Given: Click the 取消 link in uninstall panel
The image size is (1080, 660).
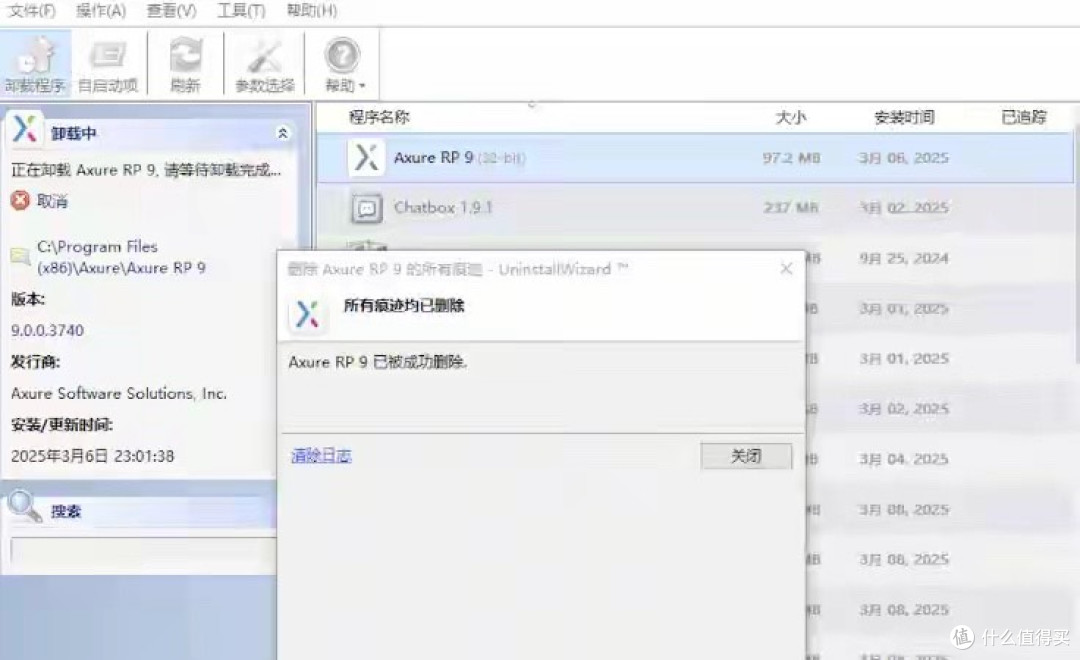Looking at the screenshot, I should click(x=52, y=201).
